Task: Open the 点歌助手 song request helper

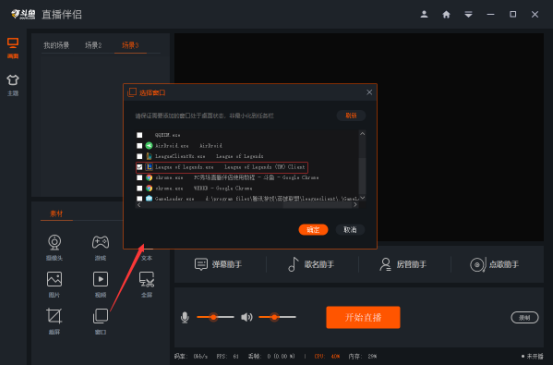Action: [494, 264]
